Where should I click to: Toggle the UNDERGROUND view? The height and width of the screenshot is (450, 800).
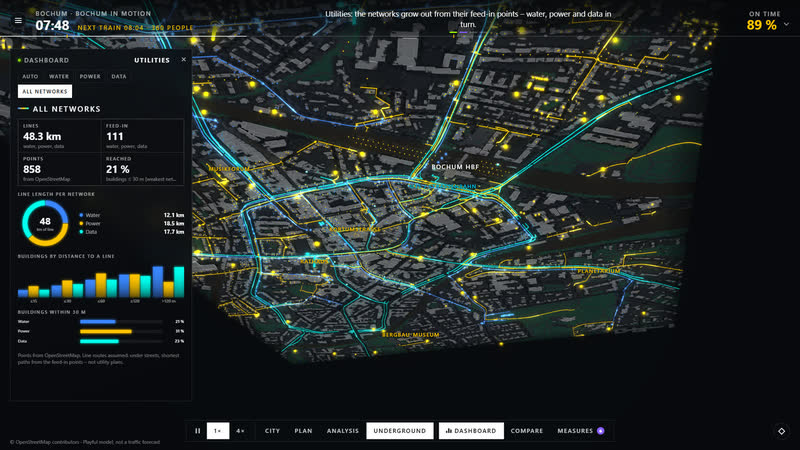[399, 431]
